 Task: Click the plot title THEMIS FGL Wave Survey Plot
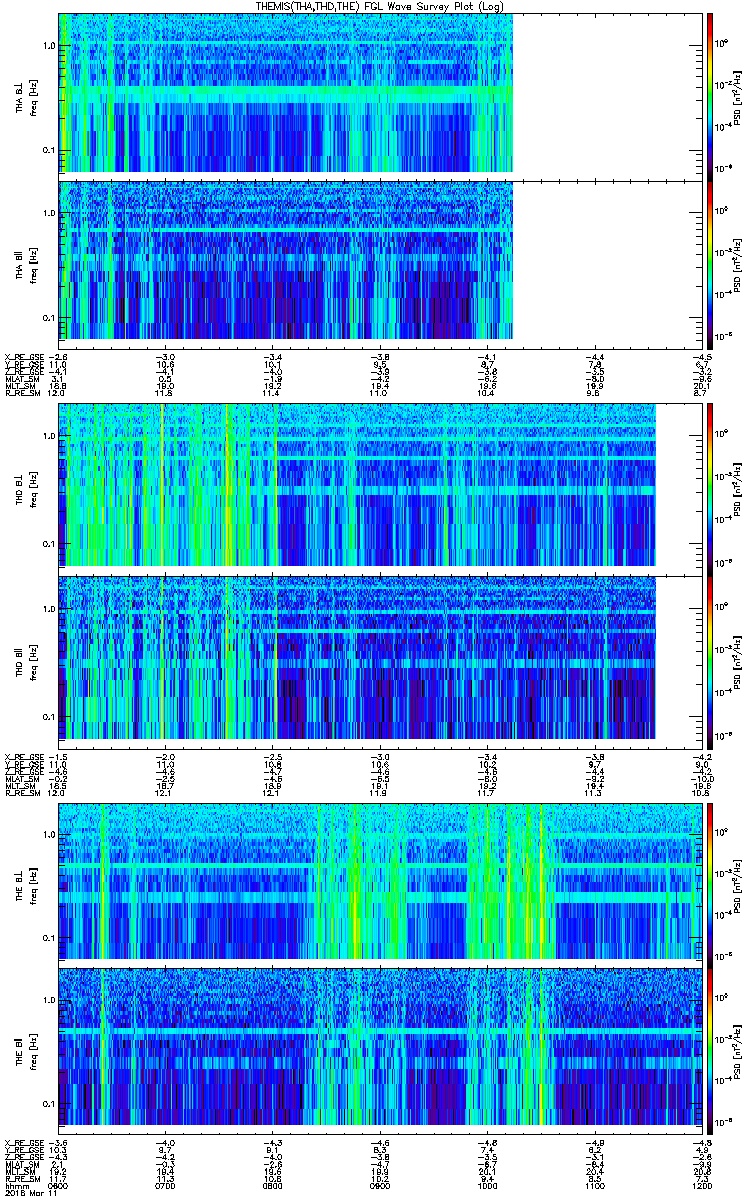(380, 6)
